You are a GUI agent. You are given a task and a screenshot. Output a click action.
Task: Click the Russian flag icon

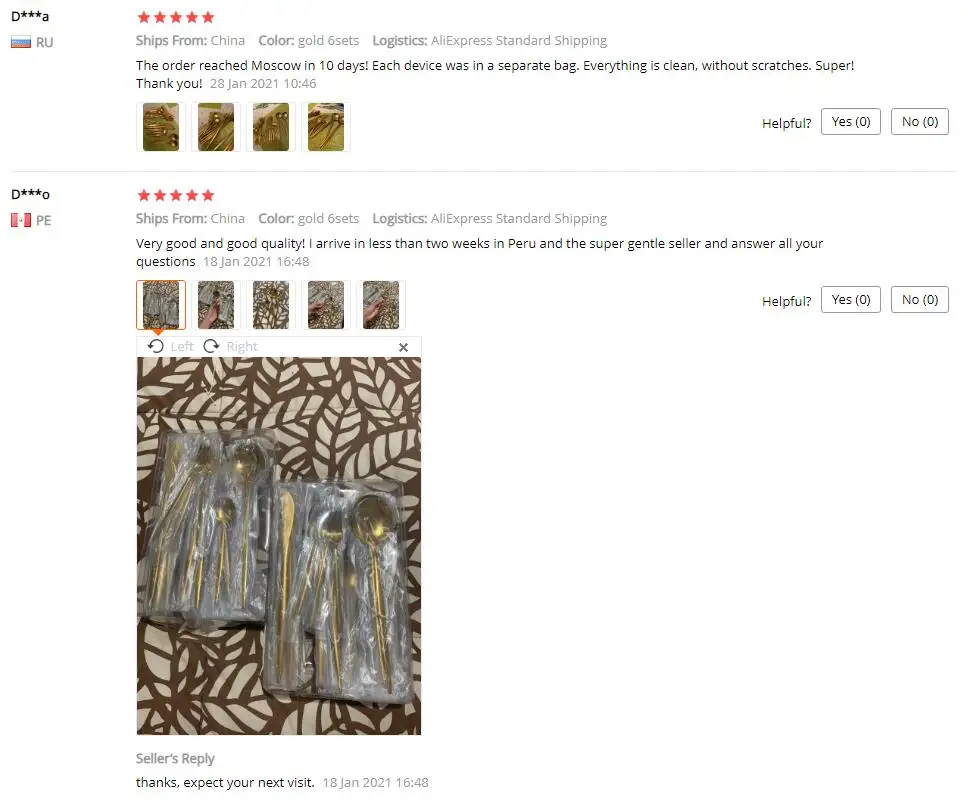[21, 43]
